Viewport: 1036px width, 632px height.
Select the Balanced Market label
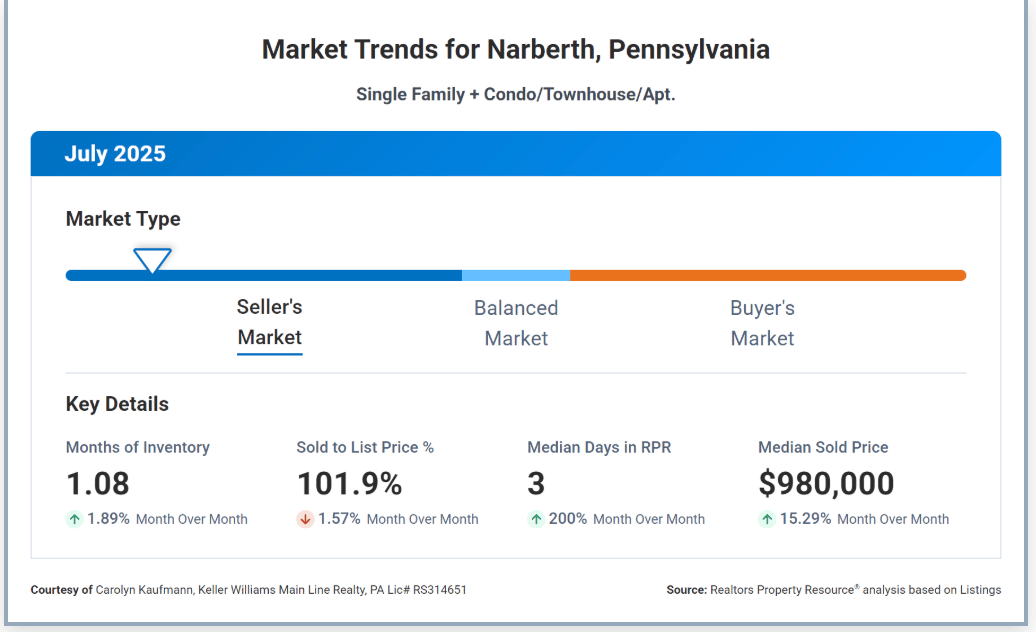(x=516, y=323)
